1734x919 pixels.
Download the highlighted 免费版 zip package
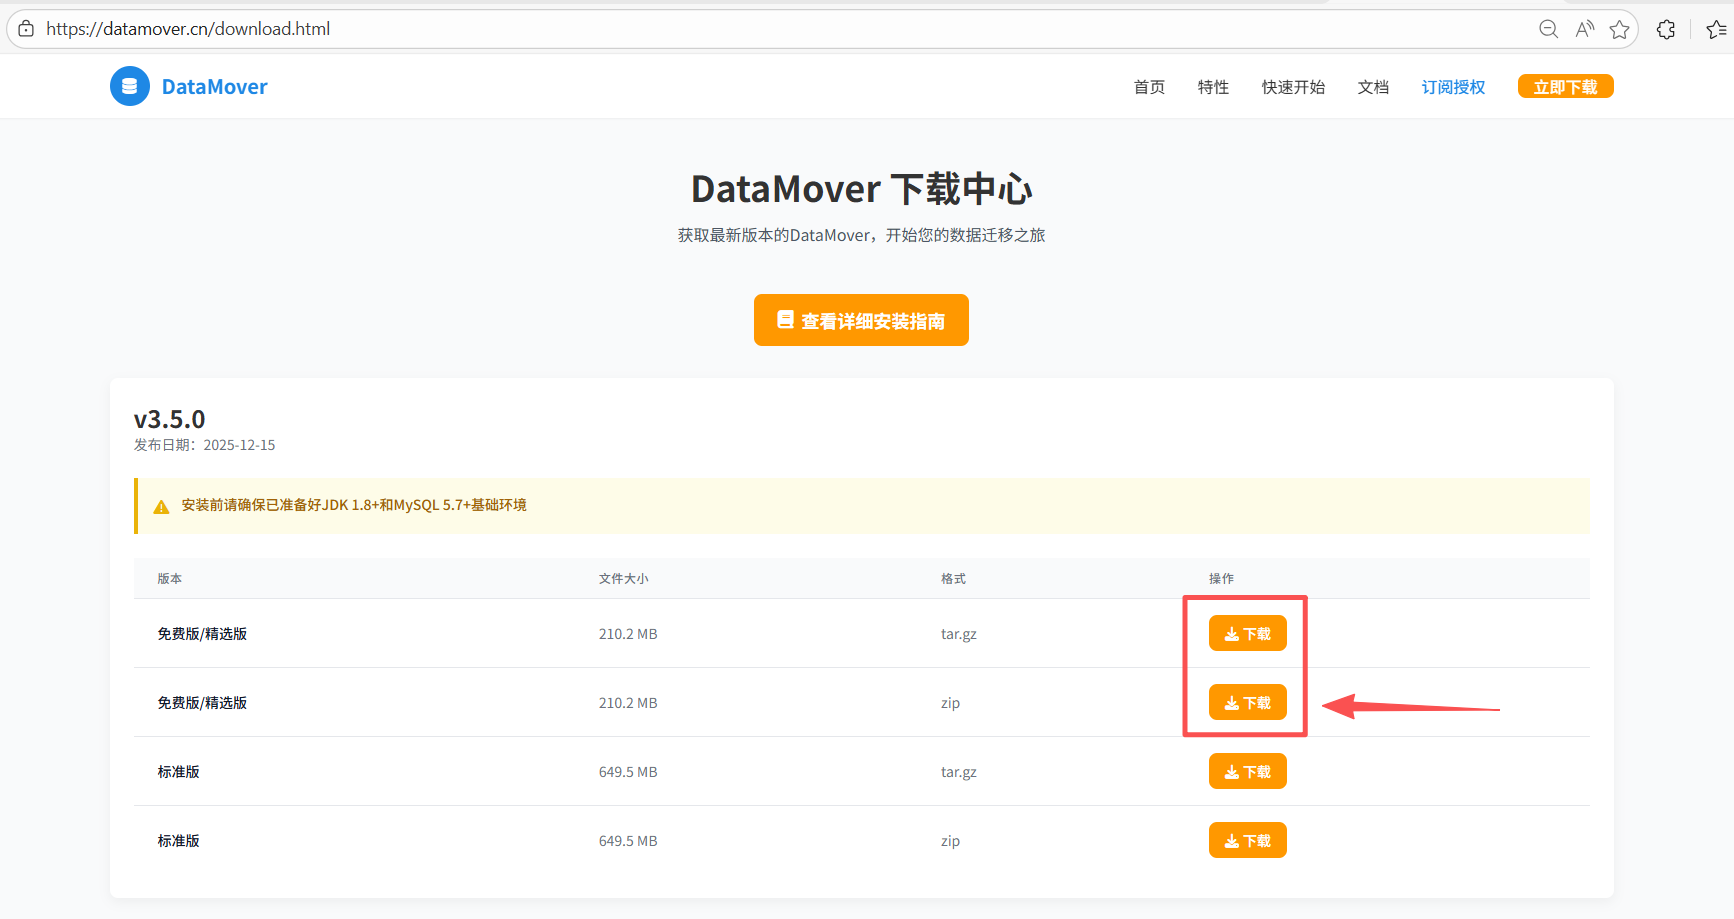click(x=1247, y=702)
